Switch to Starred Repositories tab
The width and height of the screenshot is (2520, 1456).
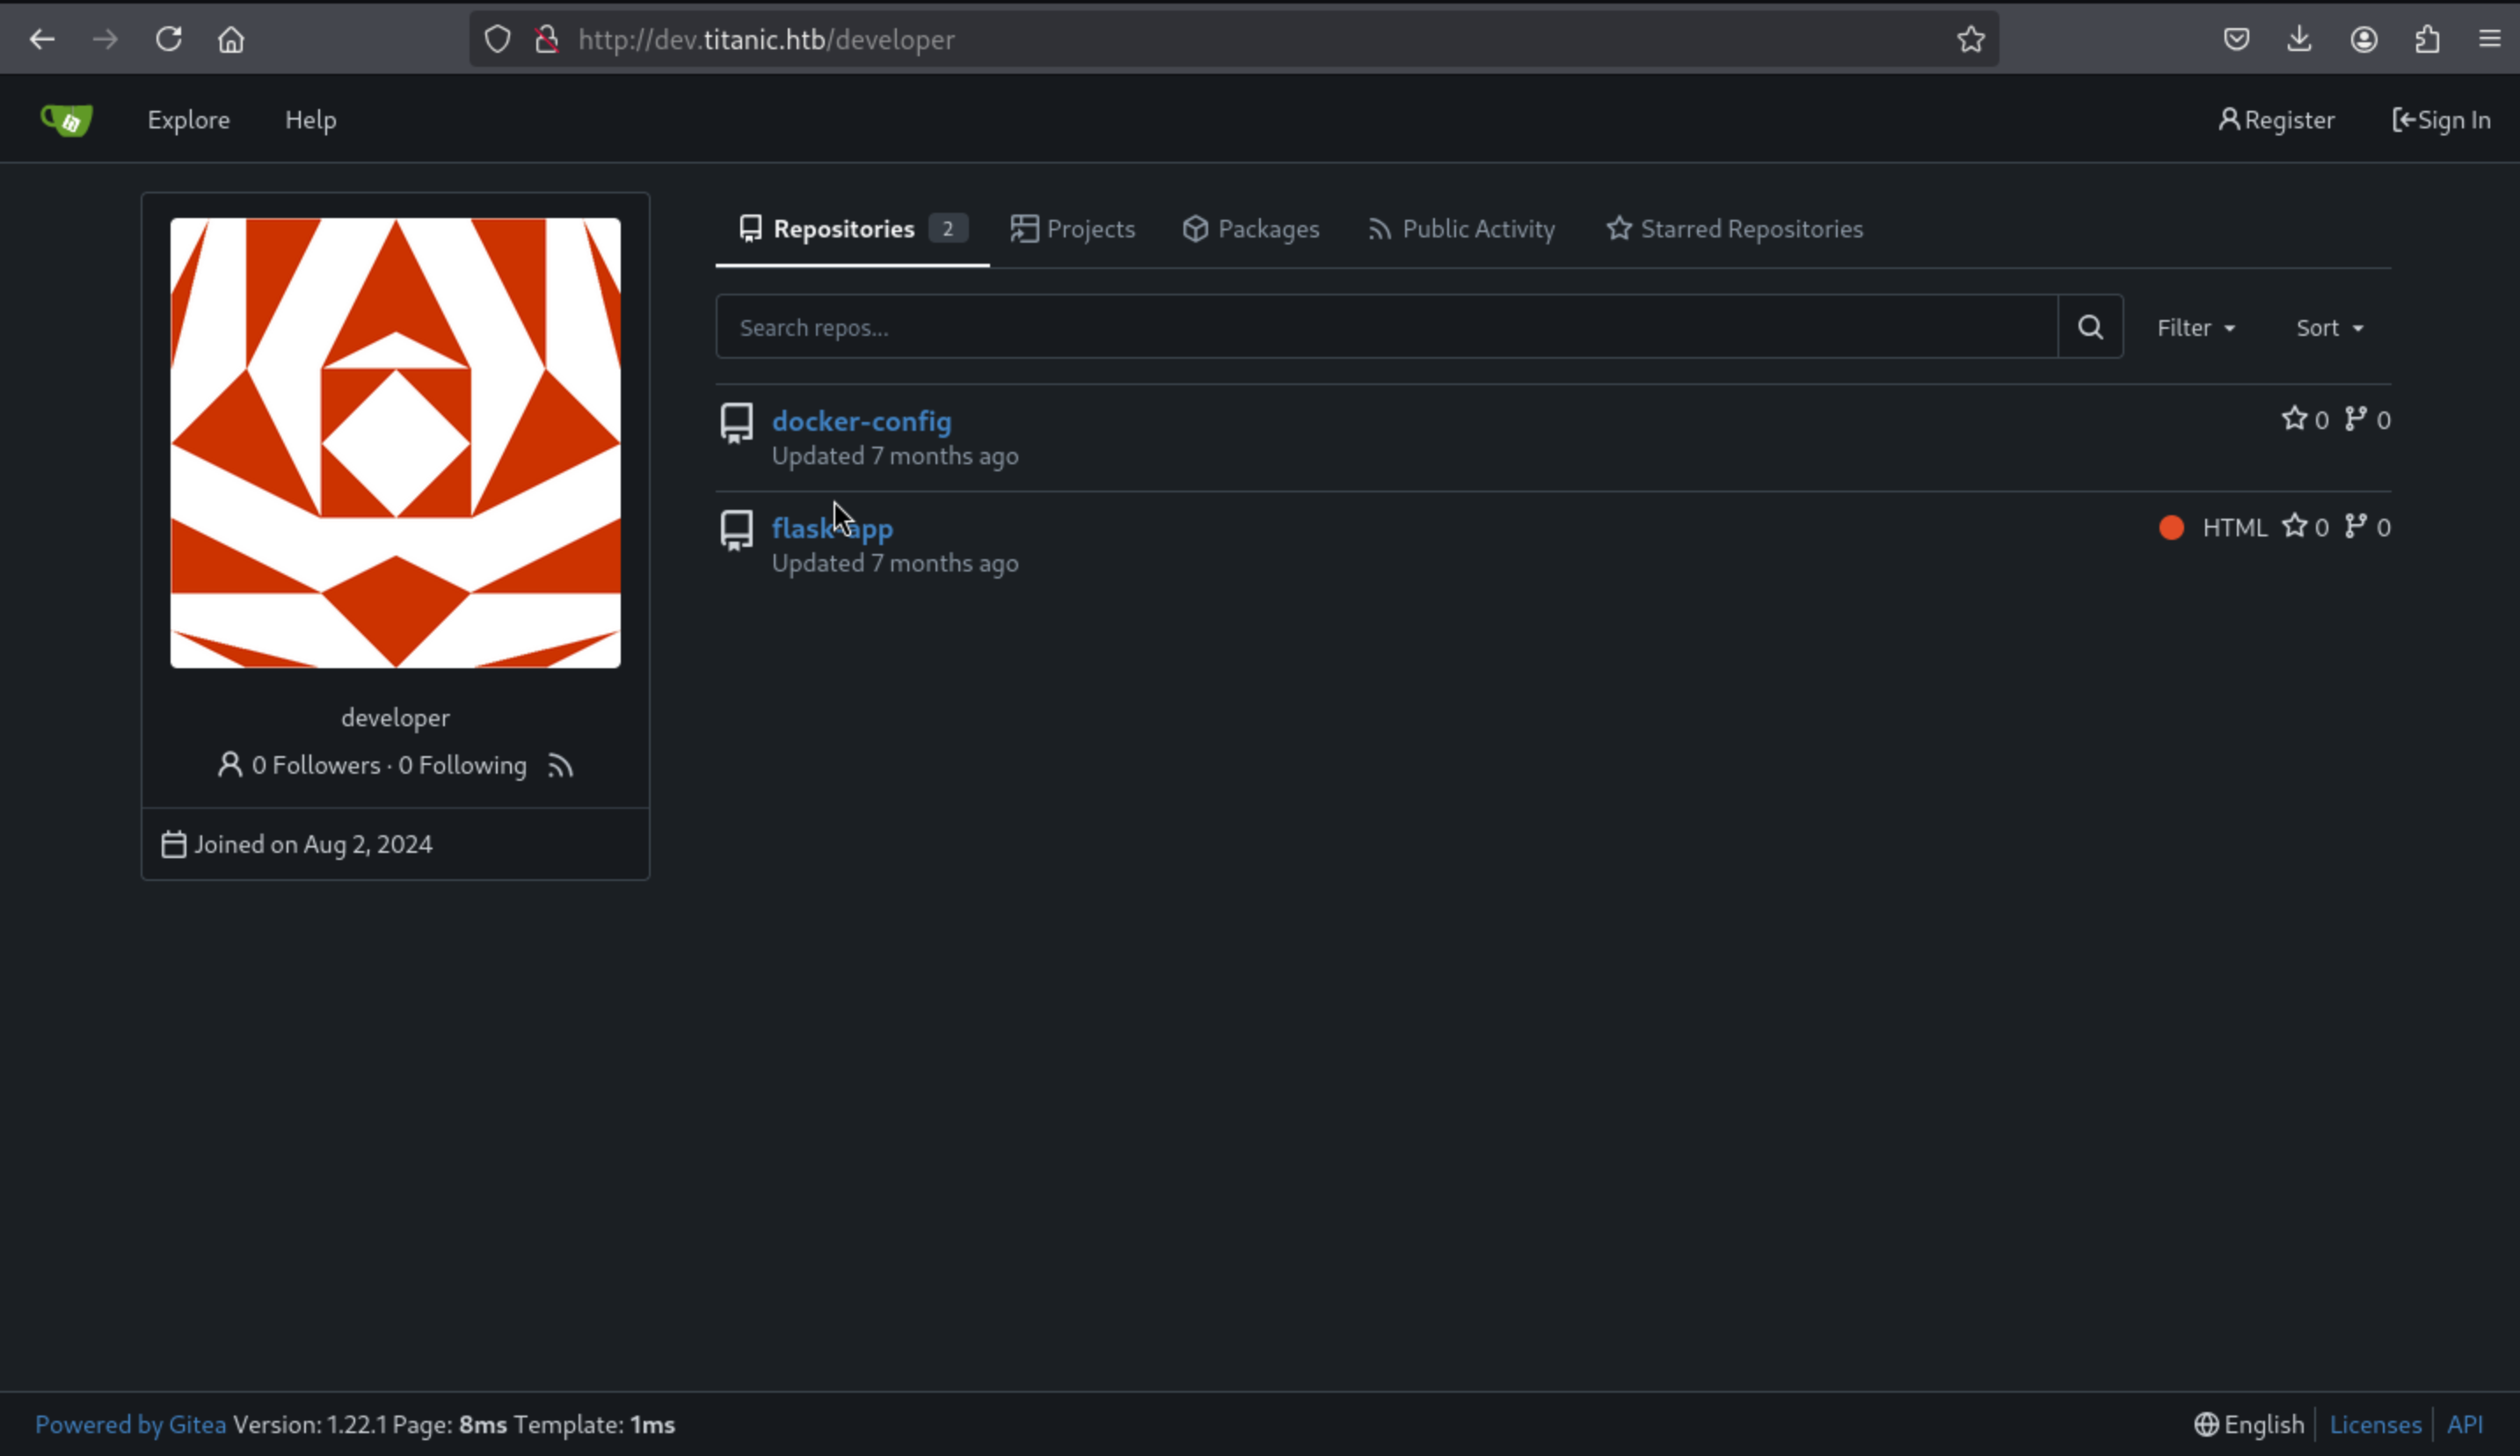[1734, 229]
